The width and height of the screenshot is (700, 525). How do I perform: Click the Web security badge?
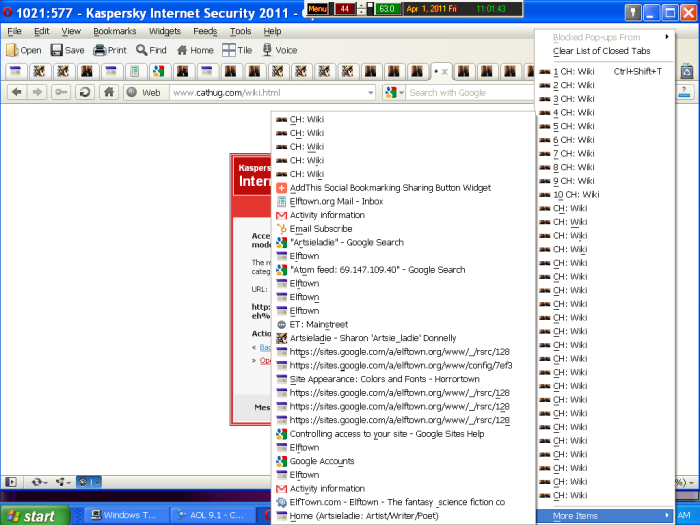144,92
